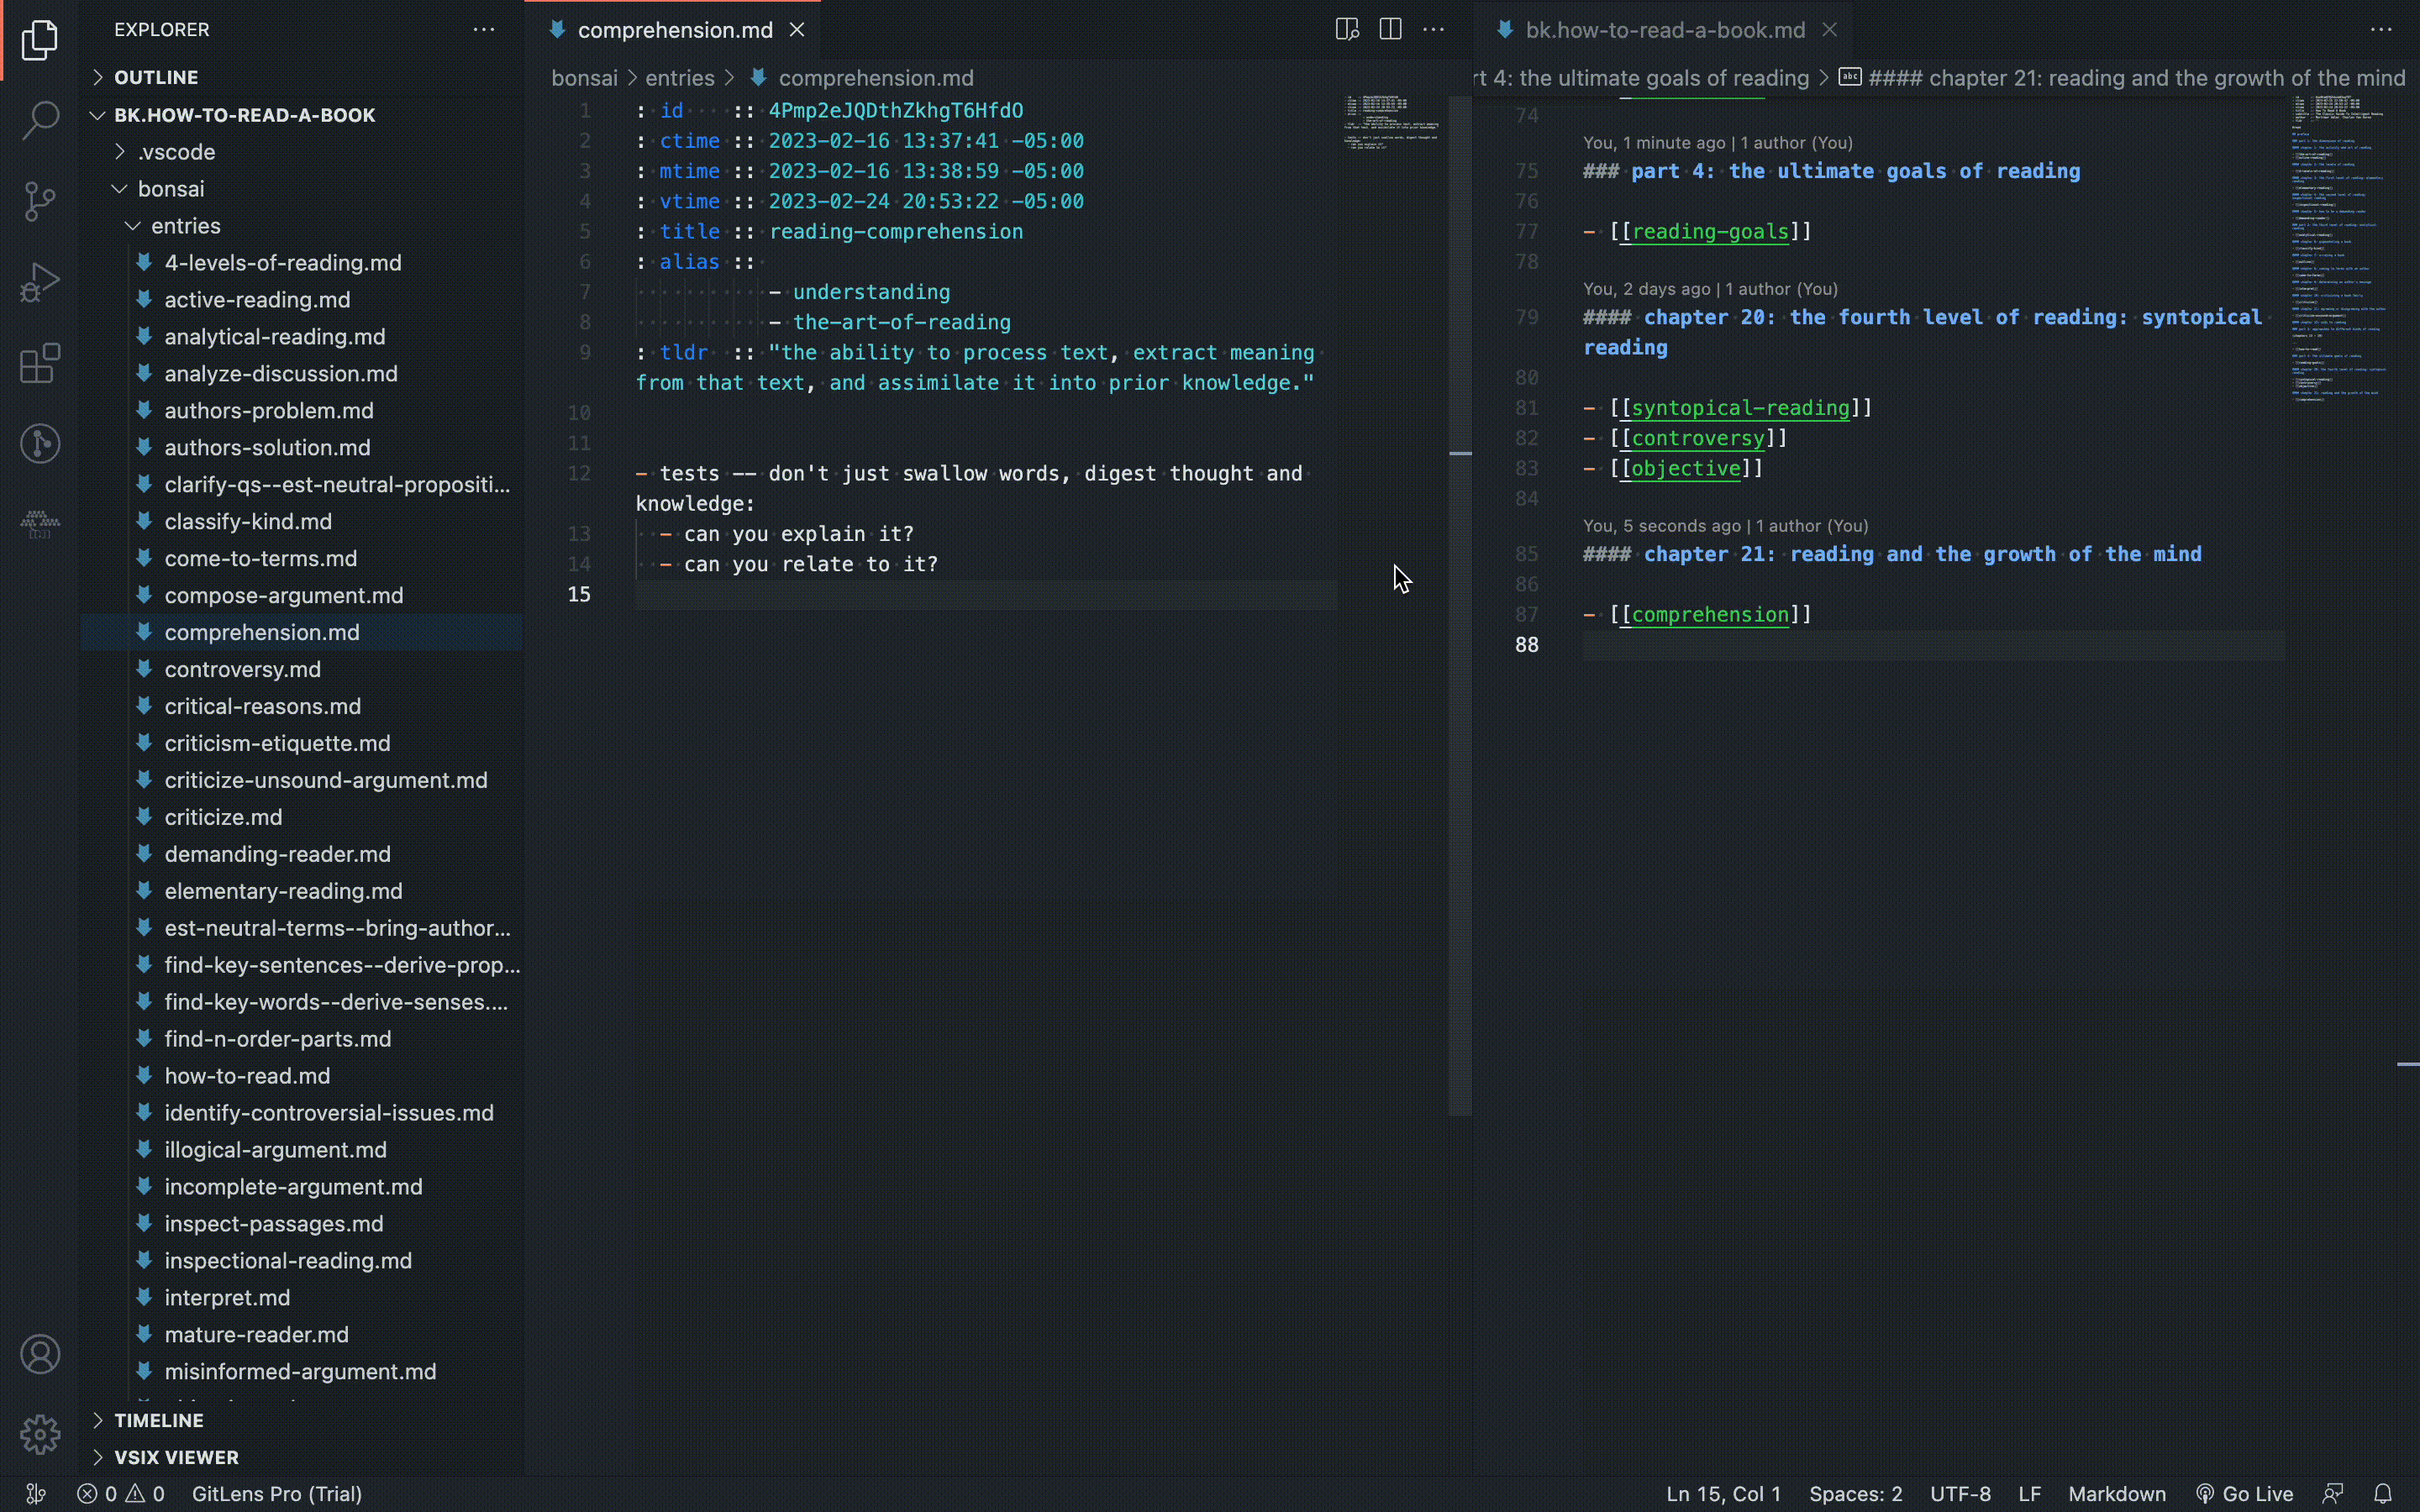Collapse the BK.HOW-TO-READ-A-BOOK root folder
Screen dimensions: 2420x1512
pos(301,115)
